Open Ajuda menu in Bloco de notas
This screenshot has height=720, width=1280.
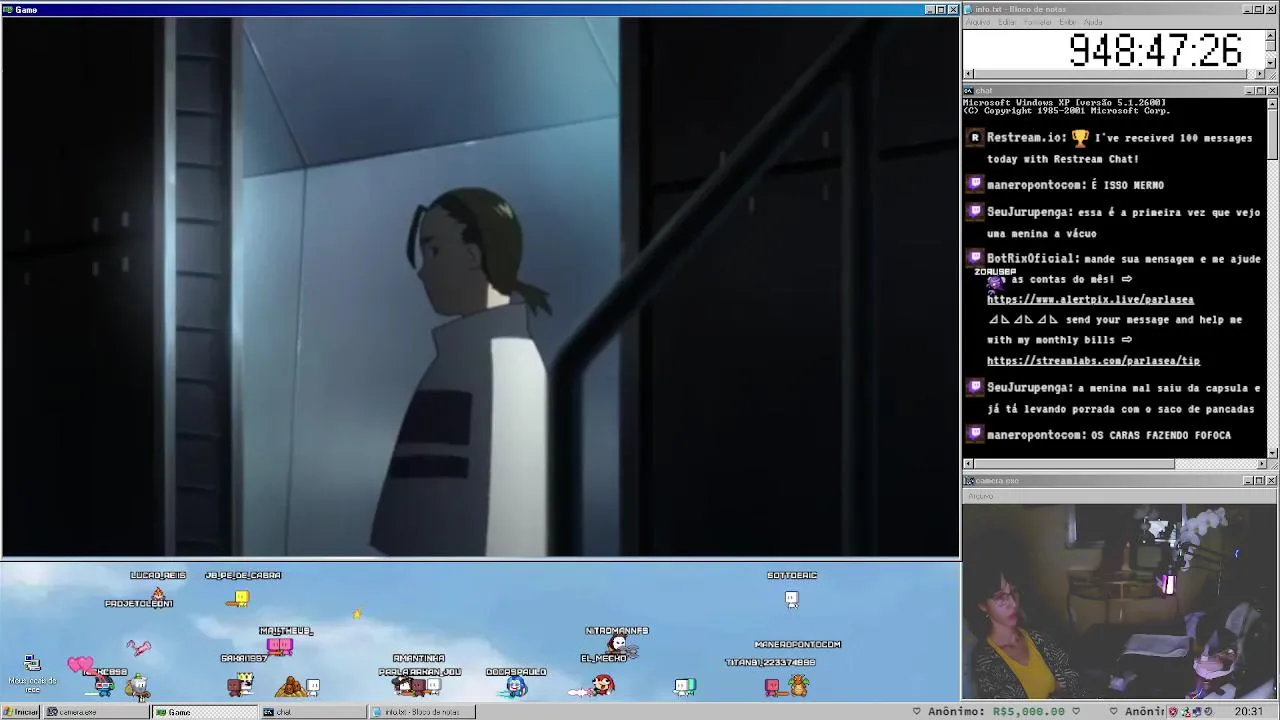pos(1093,22)
